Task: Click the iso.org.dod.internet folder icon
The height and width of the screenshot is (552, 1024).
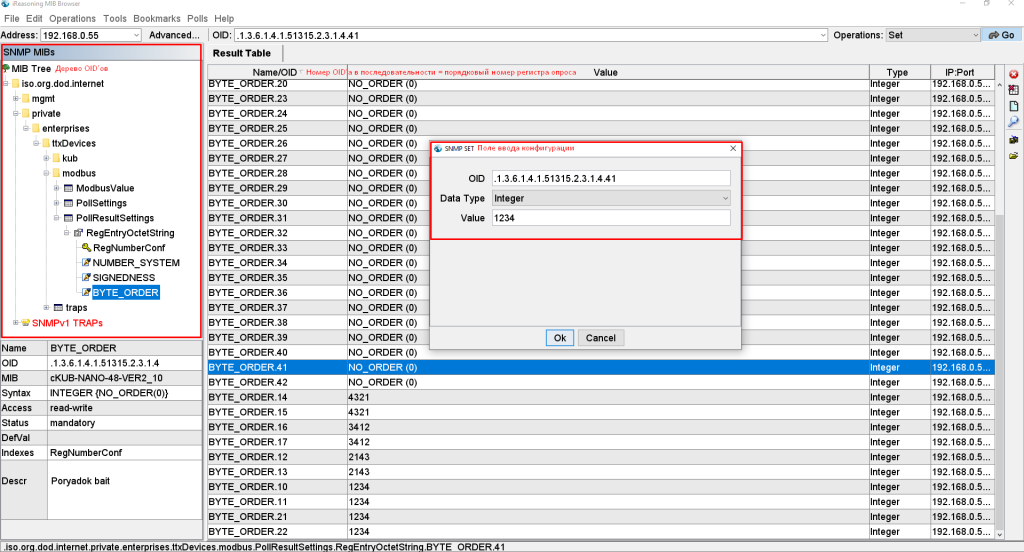Action: click(16, 84)
